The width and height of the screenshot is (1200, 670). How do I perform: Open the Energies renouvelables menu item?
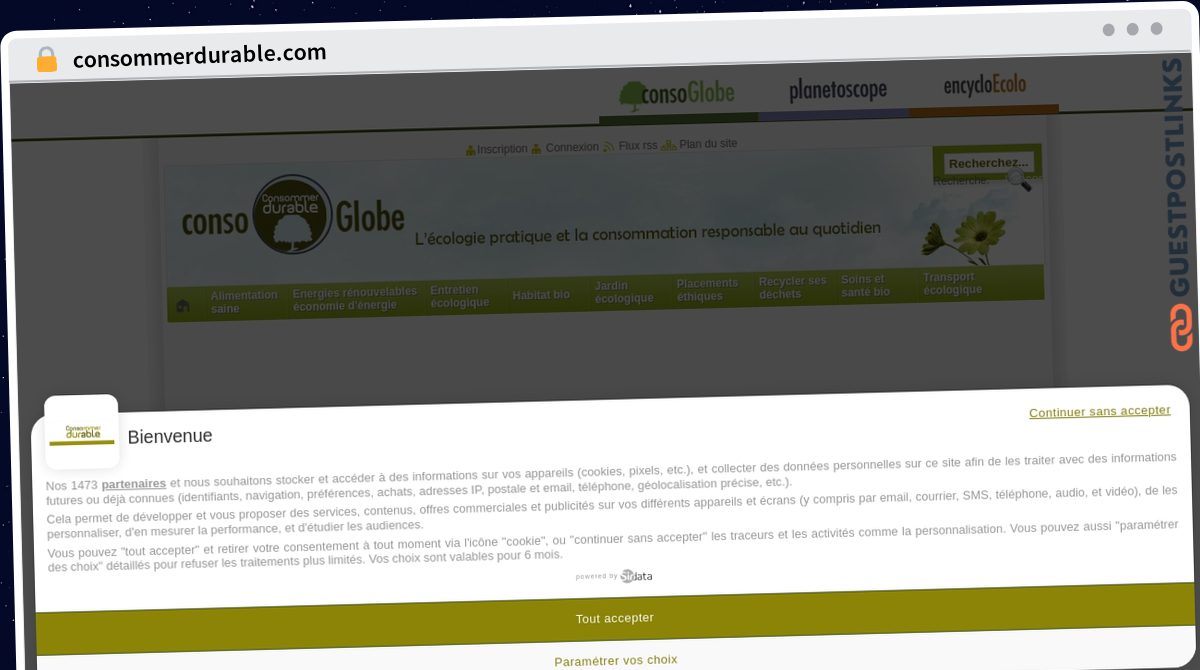pyautogui.click(x=355, y=299)
